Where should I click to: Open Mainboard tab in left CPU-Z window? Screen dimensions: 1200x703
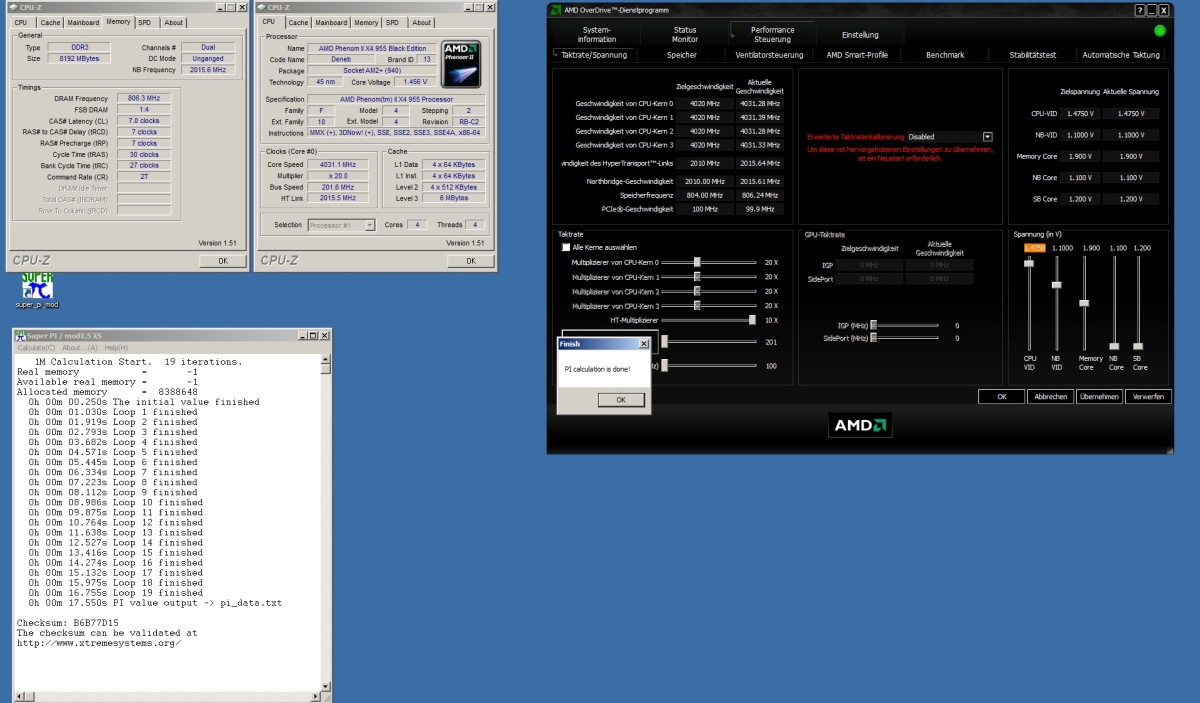click(x=84, y=22)
